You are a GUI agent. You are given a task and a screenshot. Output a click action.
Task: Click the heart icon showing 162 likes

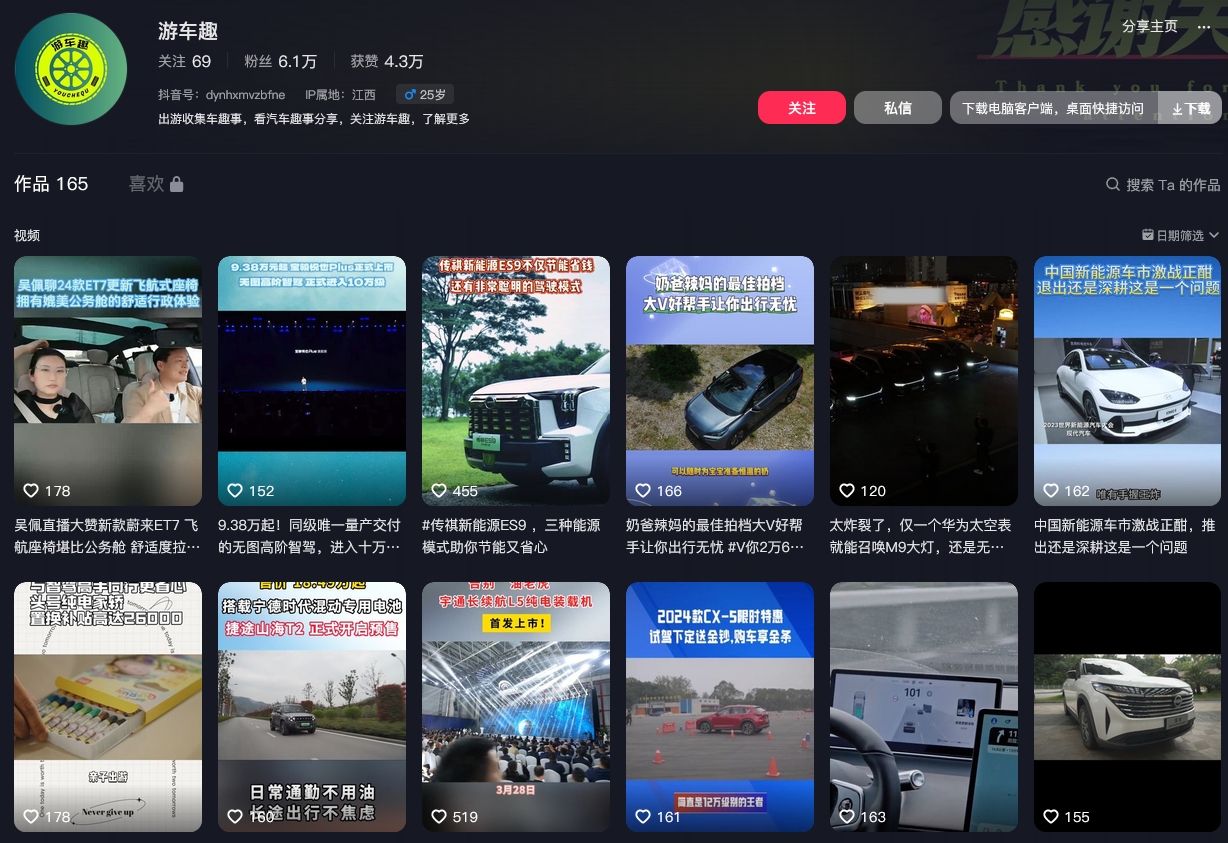[1051, 491]
